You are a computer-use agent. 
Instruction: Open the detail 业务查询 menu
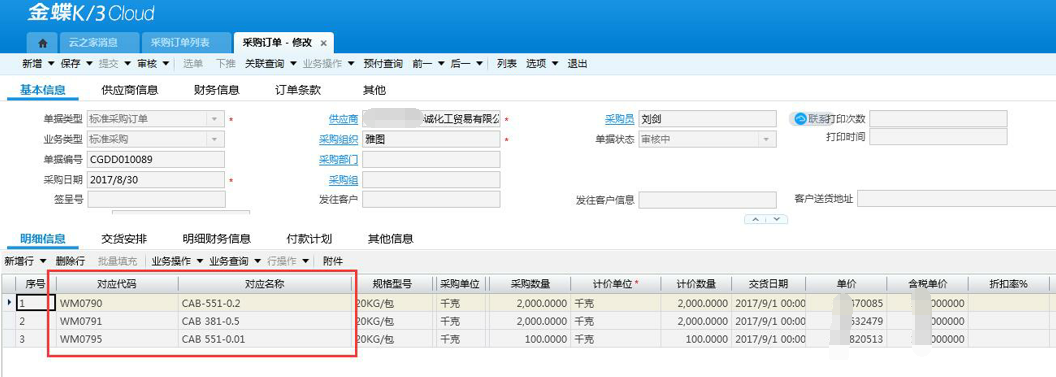pyautogui.click(x=229, y=261)
